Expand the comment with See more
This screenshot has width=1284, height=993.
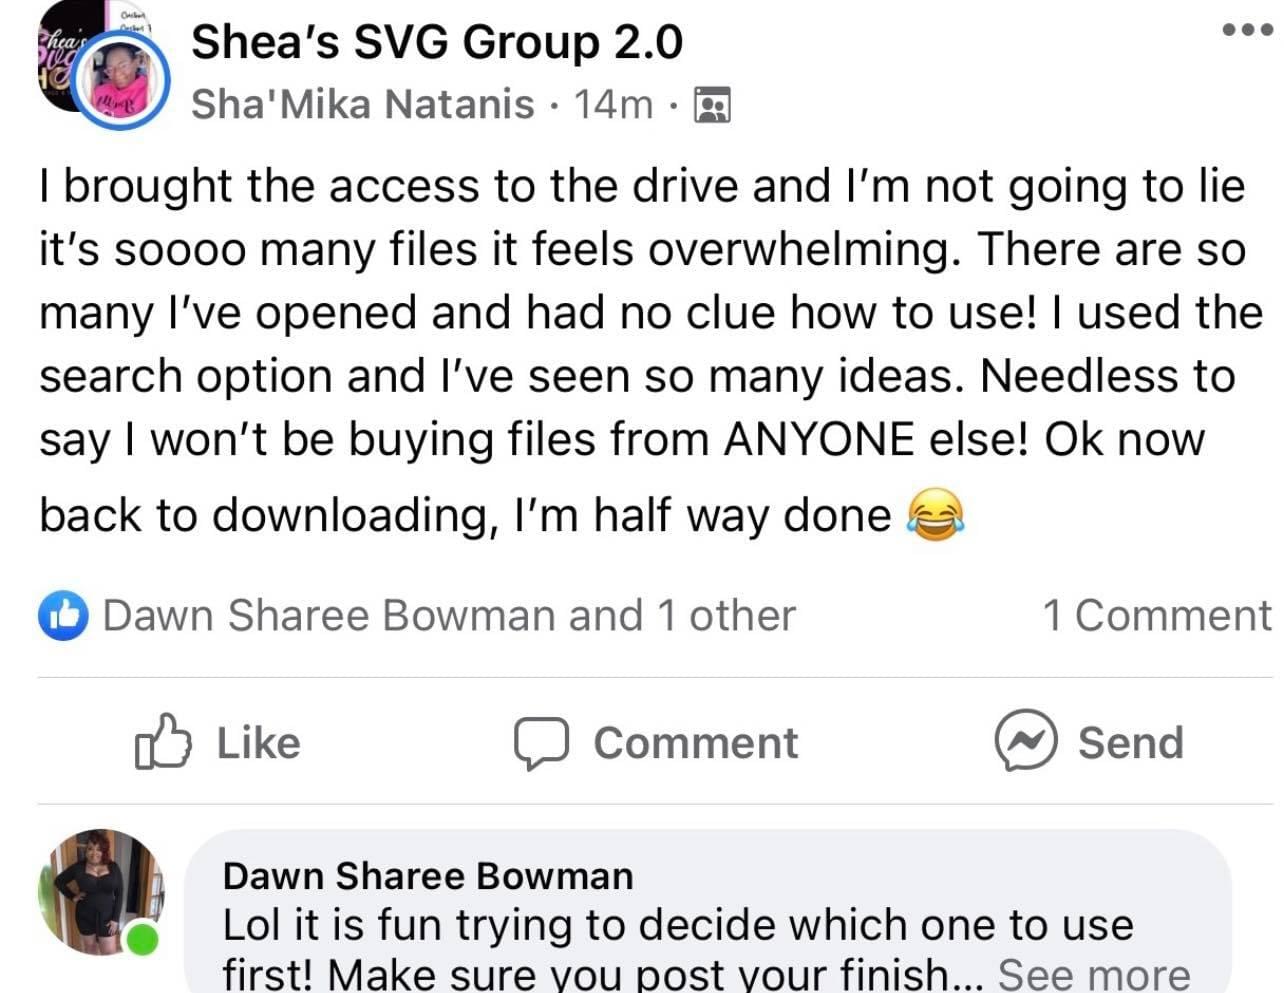(x=1094, y=973)
